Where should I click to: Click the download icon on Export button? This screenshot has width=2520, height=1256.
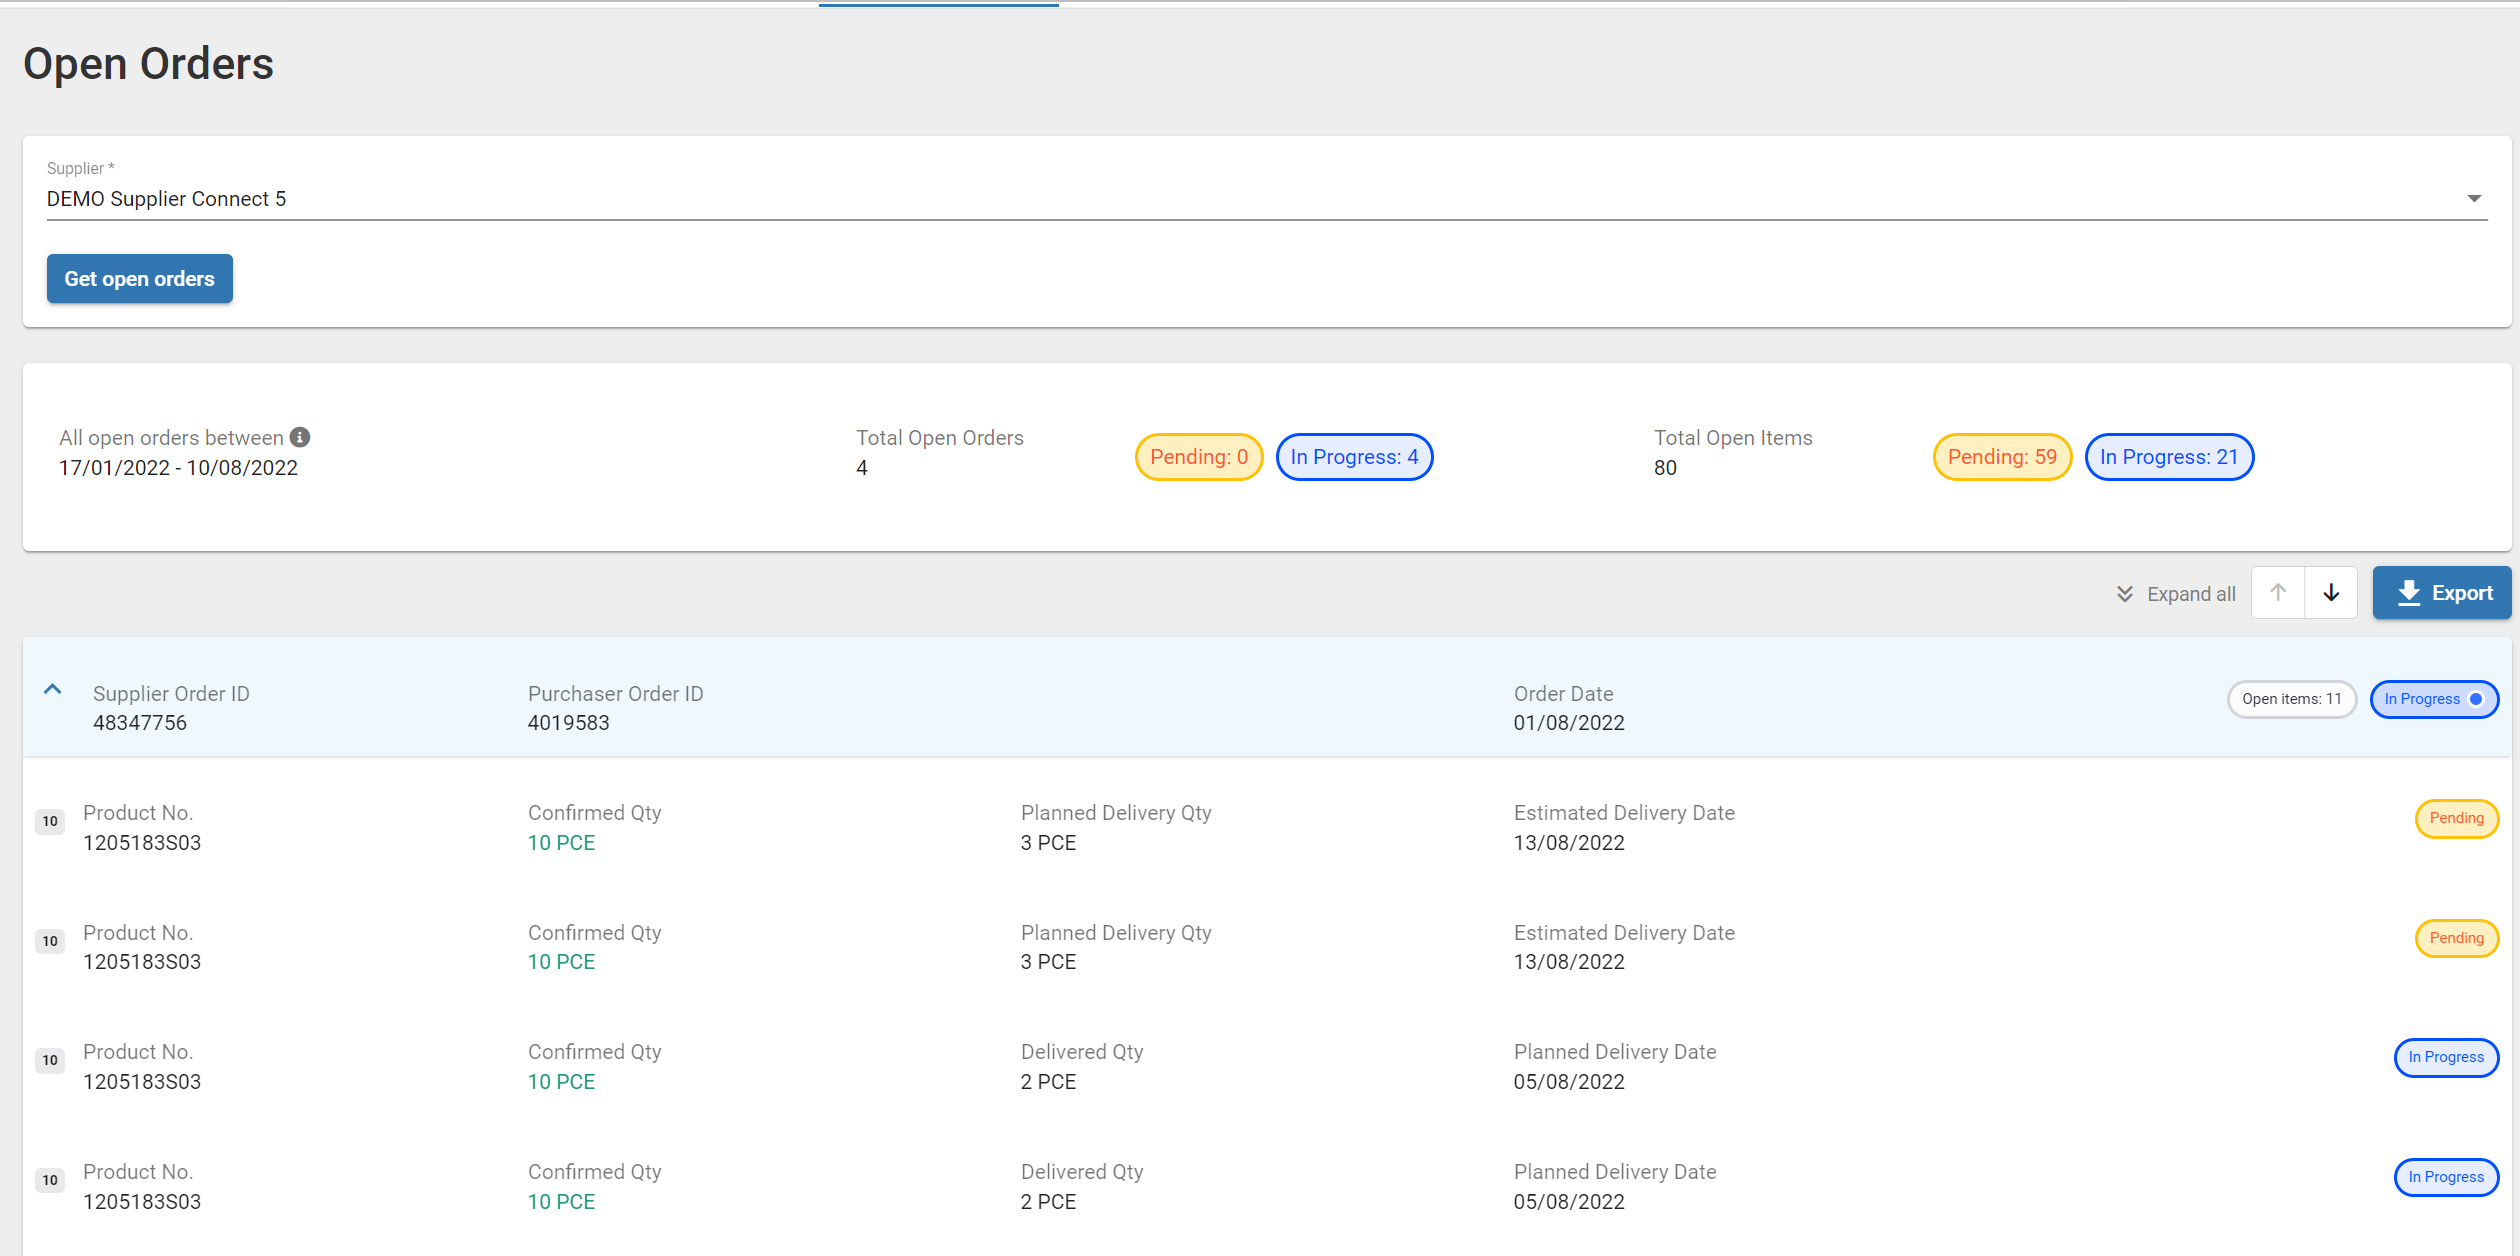2409,593
